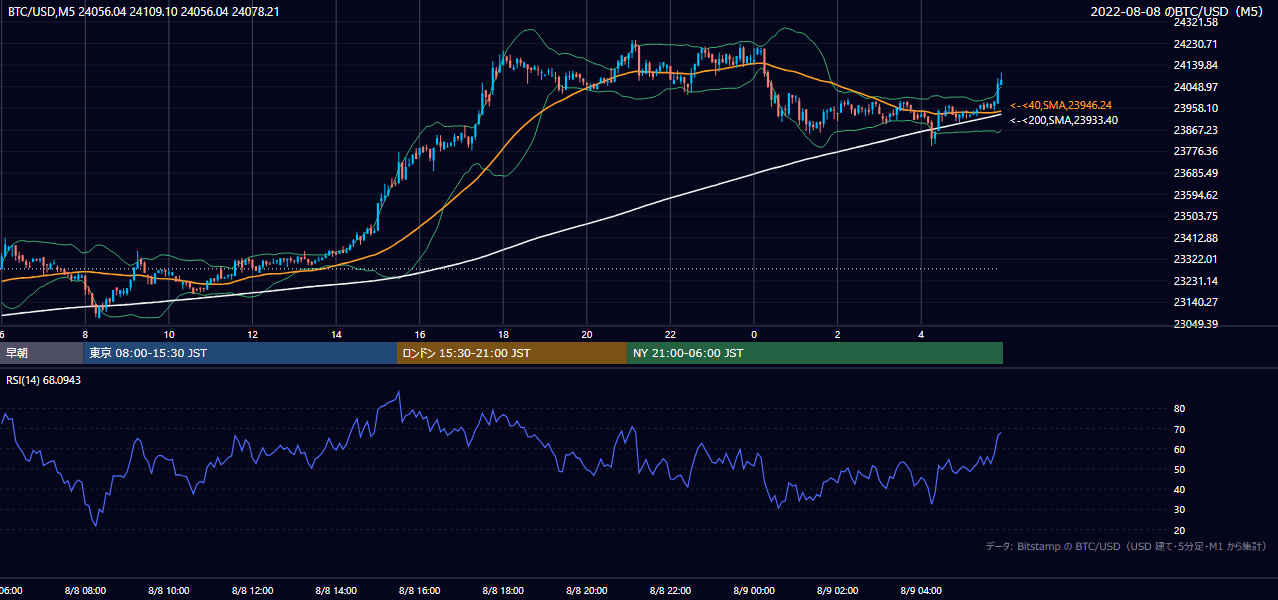Viewport: 1278px width, 600px height.
Task: Click the BTC/USD,M5 OHLC header text
Action: pos(144,12)
